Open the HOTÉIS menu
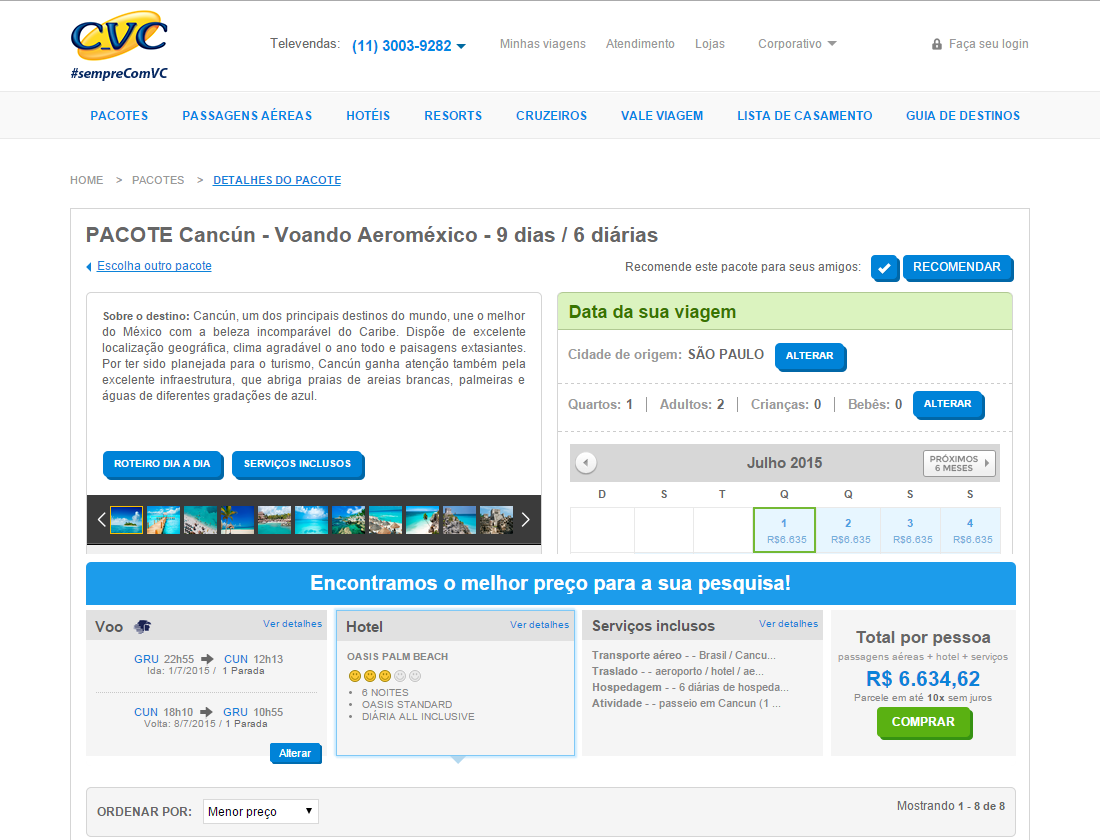The height and width of the screenshot is (840, 1100). (x=368, y=116)
